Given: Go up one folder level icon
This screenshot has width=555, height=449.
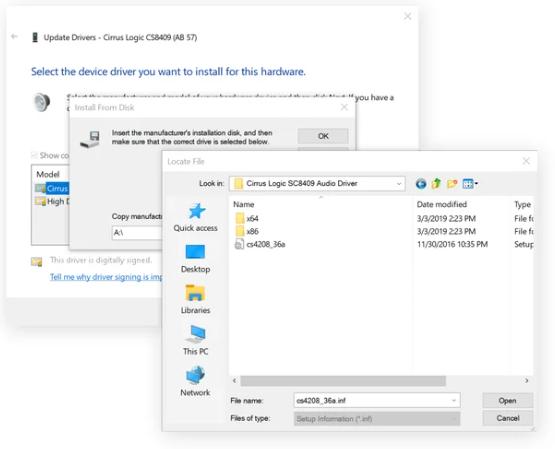Looking at the screenshot, I should point(436,184).
